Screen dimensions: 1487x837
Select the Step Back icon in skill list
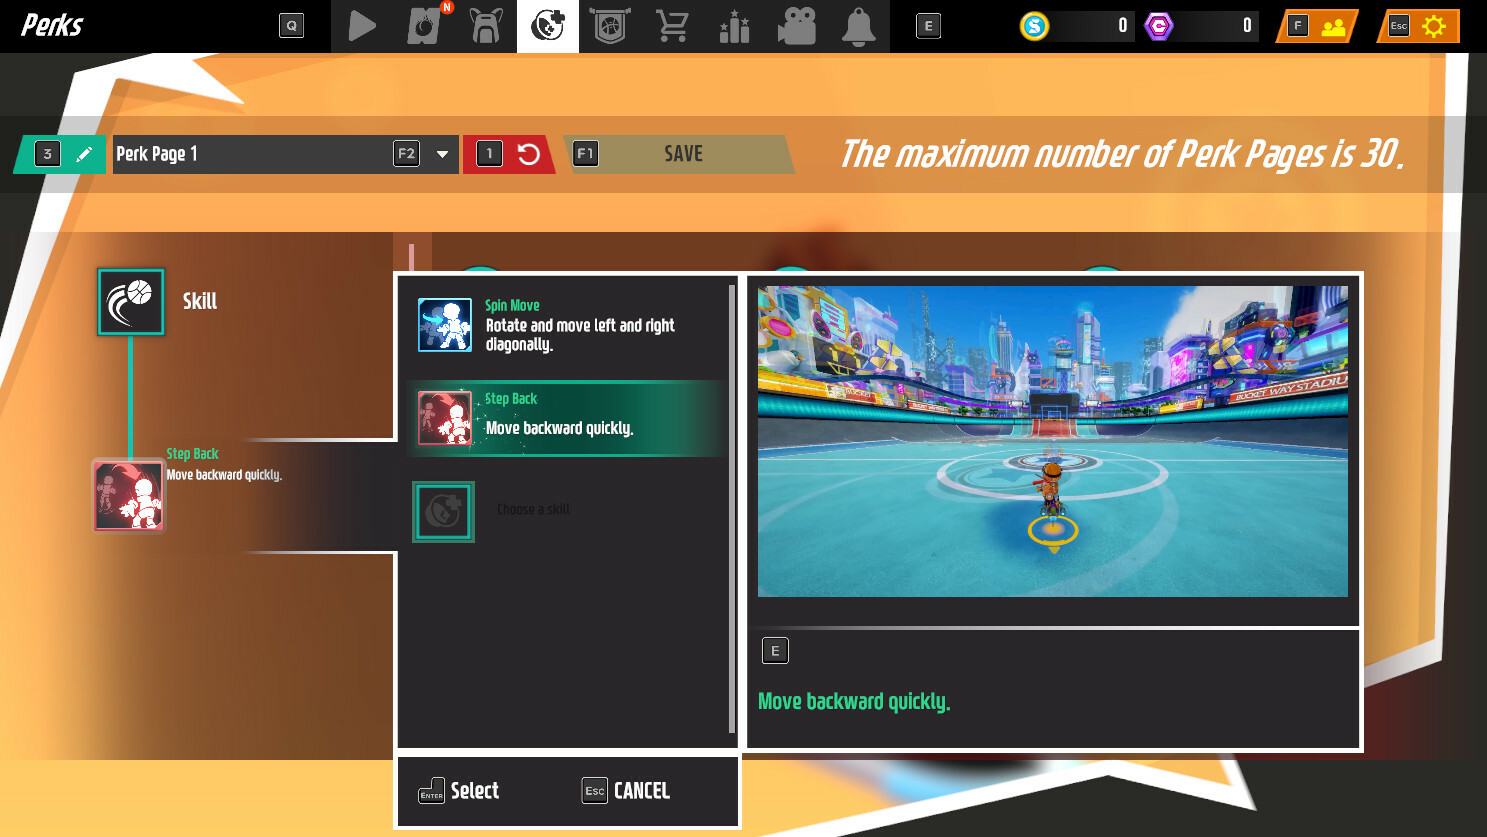click(445, 418)
